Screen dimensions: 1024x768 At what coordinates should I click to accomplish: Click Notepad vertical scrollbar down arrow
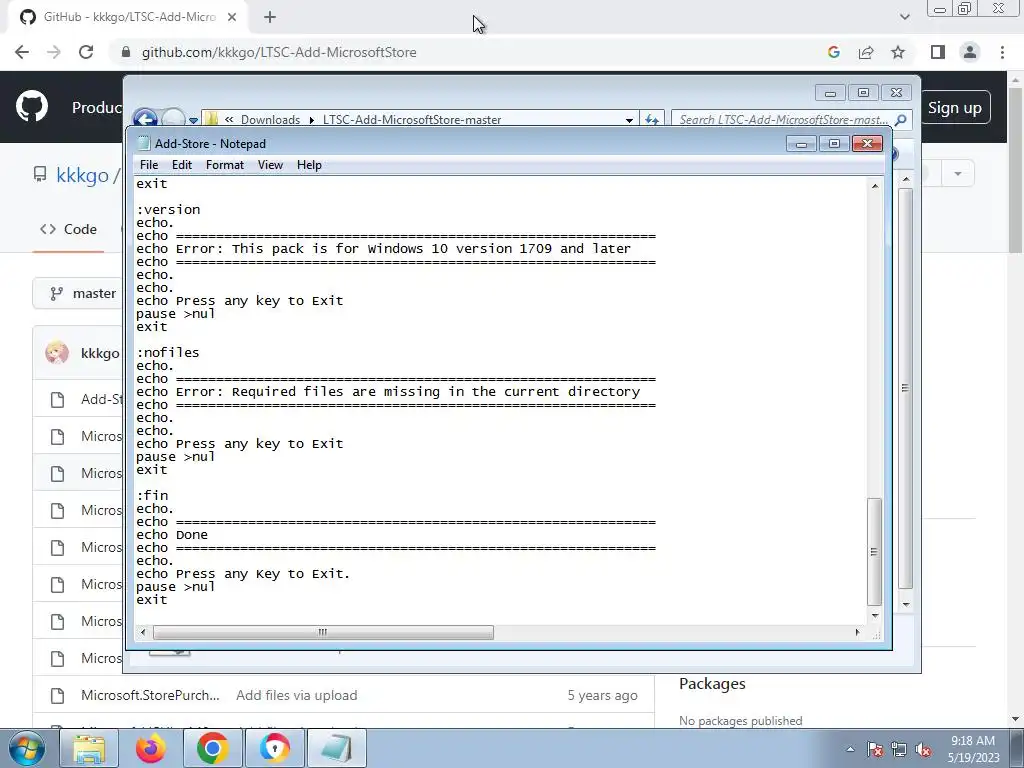pos(875,616)
